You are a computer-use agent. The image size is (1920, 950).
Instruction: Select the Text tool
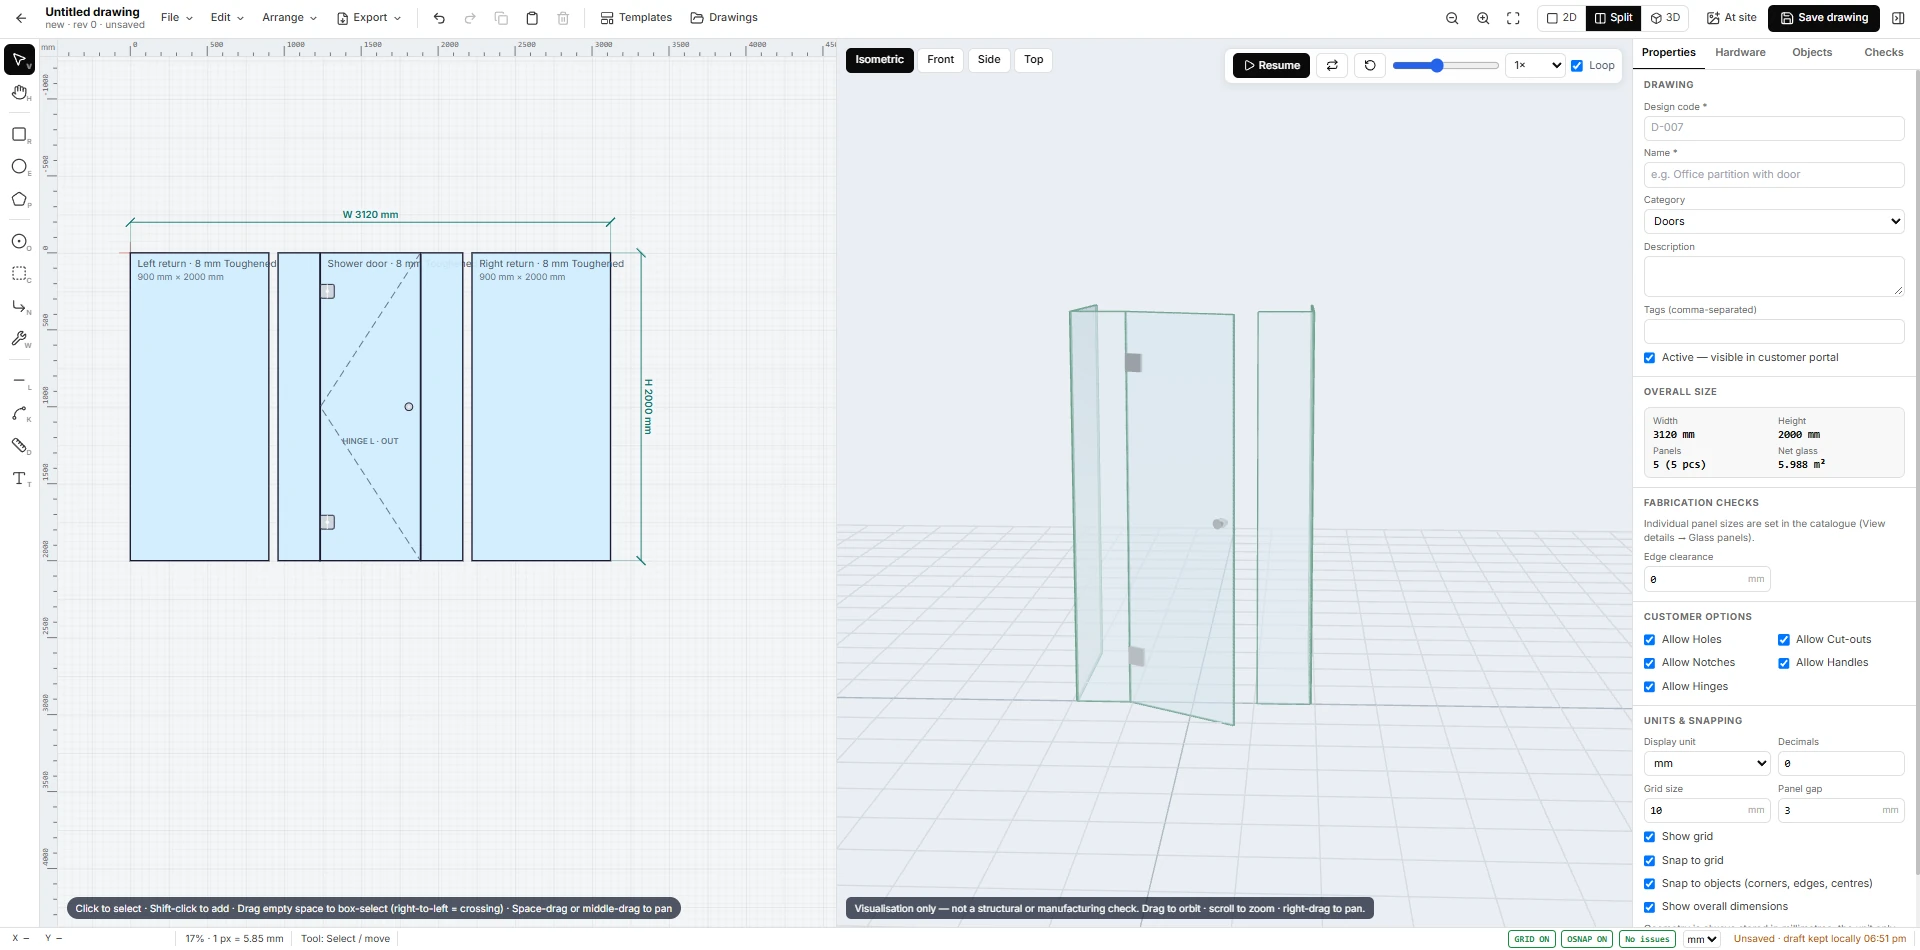point(19,479)
